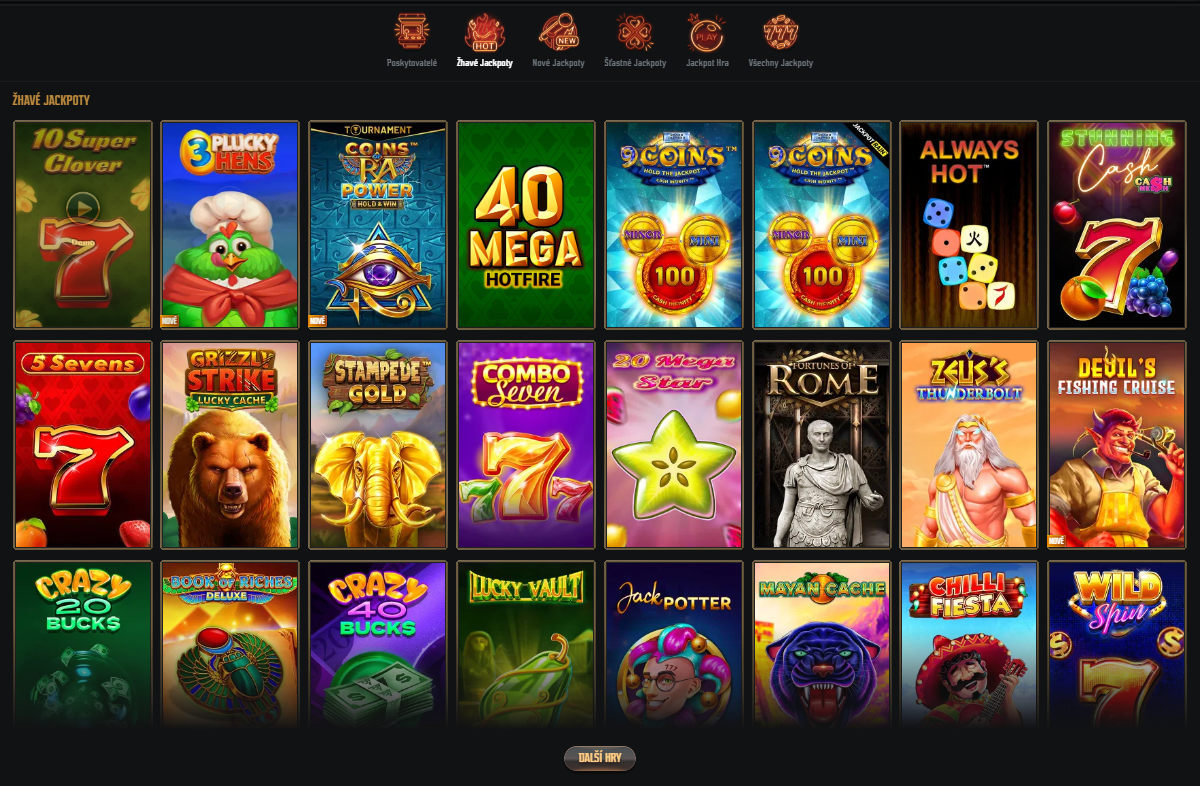Open the Stampede Gold elephant game
The image size is (1200, 786).
[x=378, y=445]
